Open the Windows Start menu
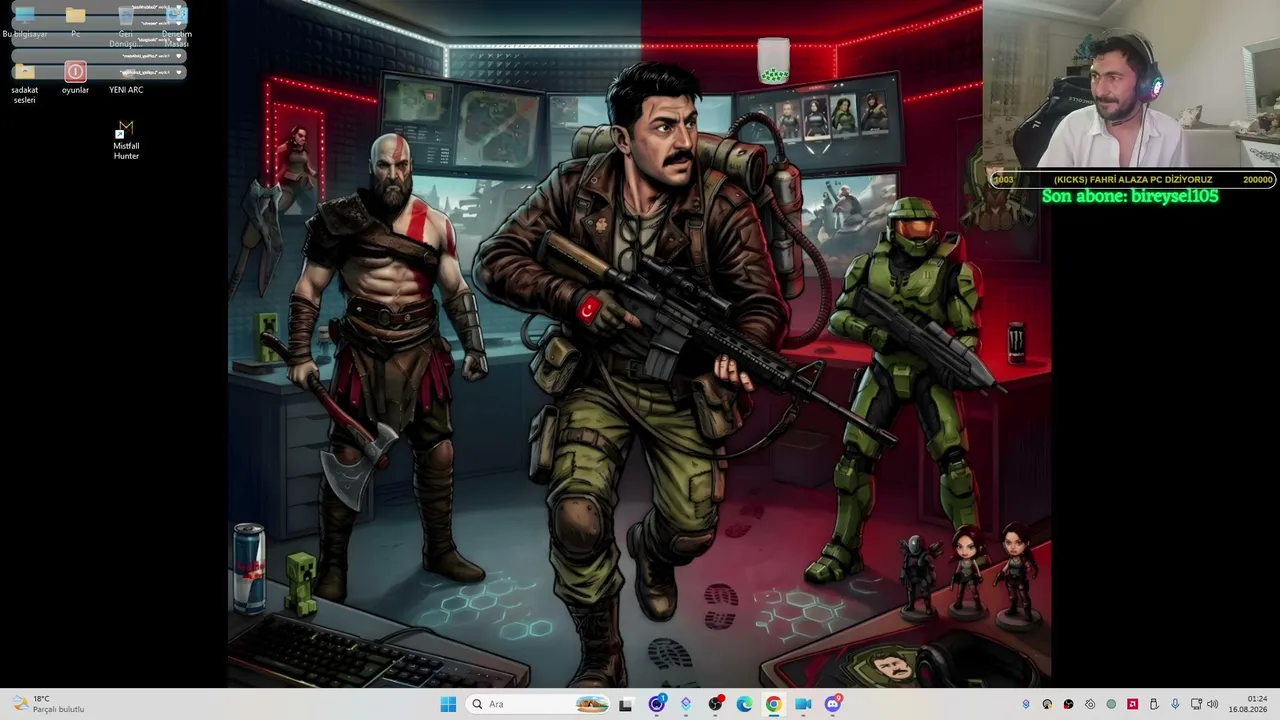Screen dimensions: 1280x720 click(448, 704)
